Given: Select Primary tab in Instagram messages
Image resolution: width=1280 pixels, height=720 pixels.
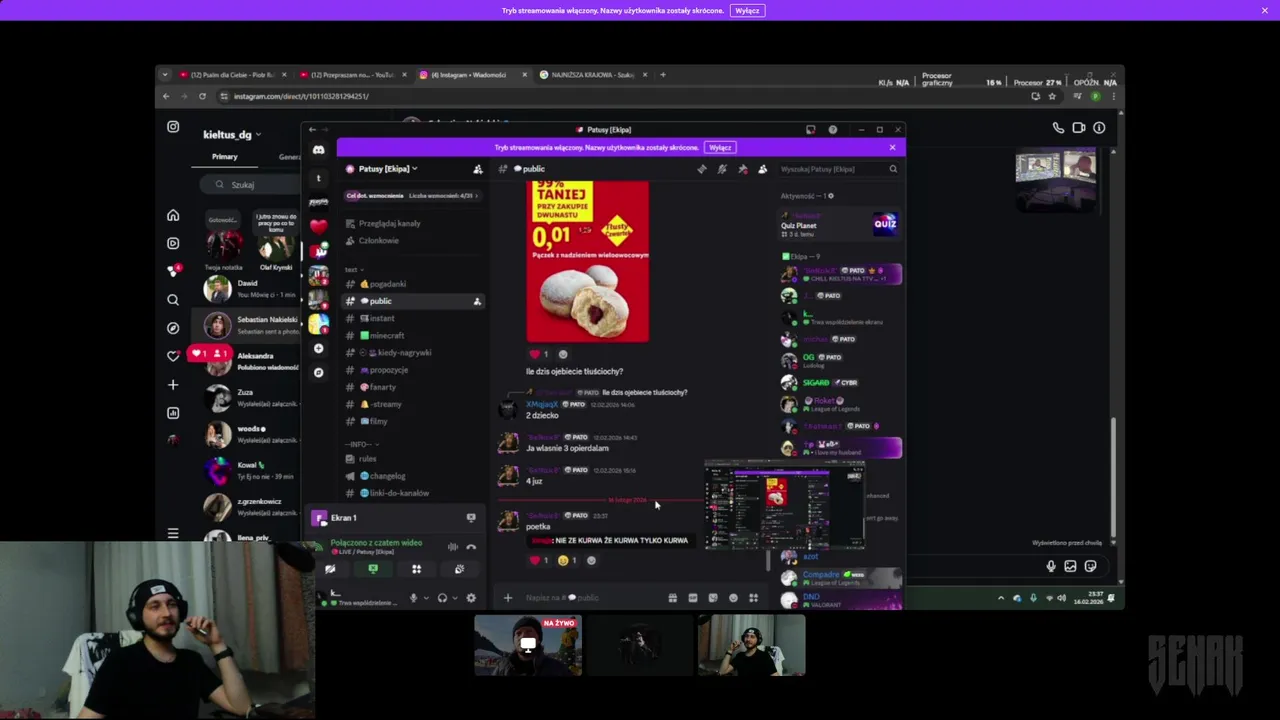Looking at the screenshot, I should click(x=224, y=157).
